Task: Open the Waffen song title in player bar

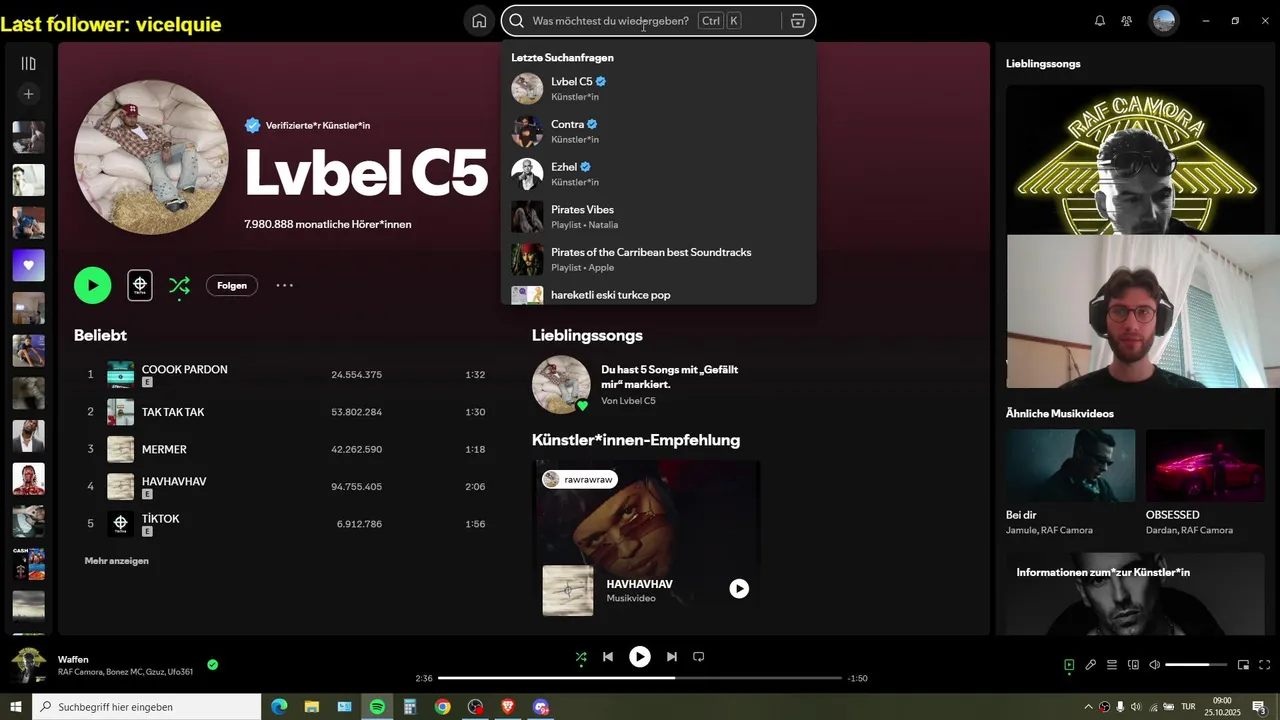Action: point(73,660)
